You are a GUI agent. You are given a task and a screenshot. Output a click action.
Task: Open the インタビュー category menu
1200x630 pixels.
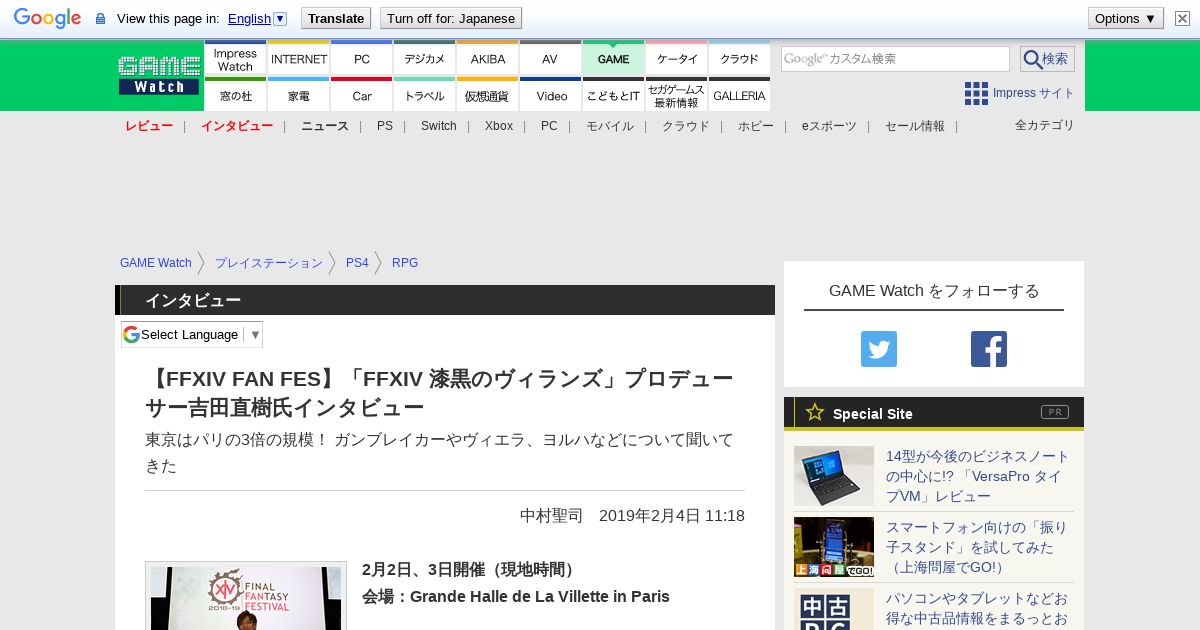click(x=237, y=126)
